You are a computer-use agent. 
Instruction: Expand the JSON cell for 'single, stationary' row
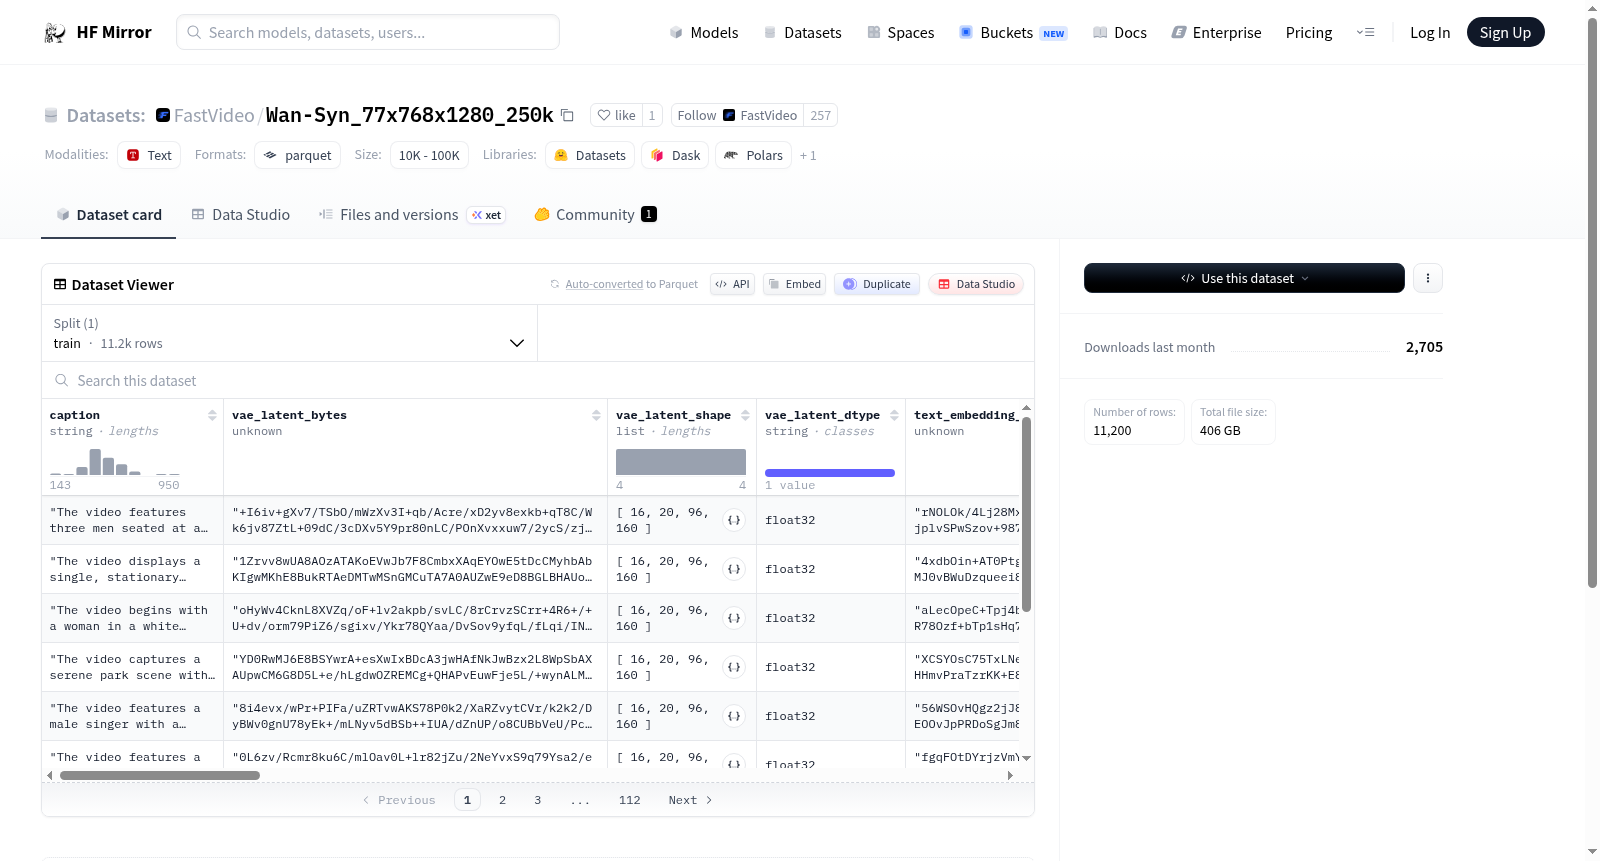(734, 569)
